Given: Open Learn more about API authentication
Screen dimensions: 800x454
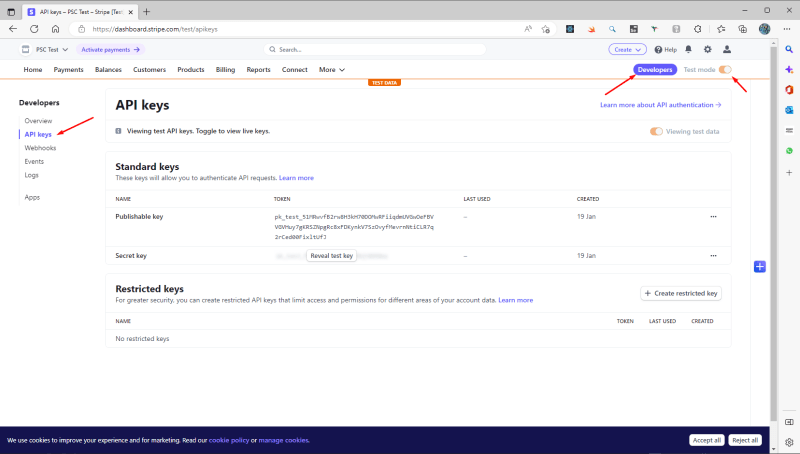Looking at the screenshot, I should coord(661,105).
